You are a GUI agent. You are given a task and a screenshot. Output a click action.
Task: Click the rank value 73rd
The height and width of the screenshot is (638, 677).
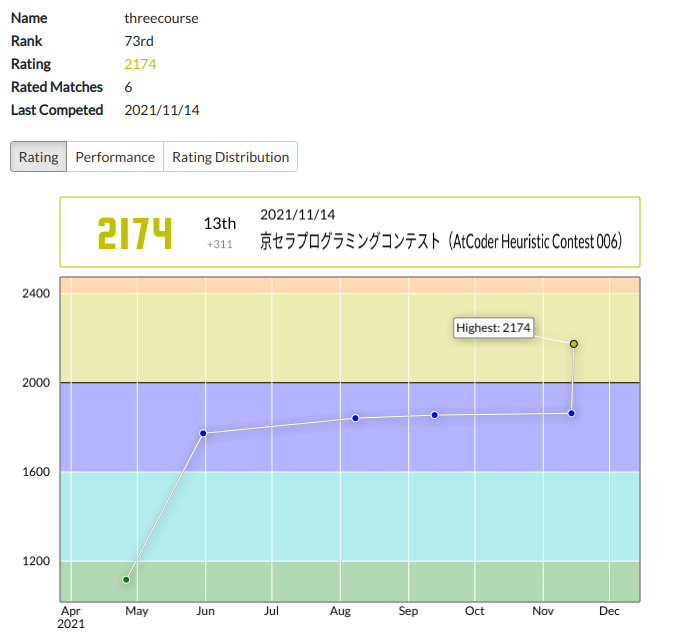(x=139, y=41)
